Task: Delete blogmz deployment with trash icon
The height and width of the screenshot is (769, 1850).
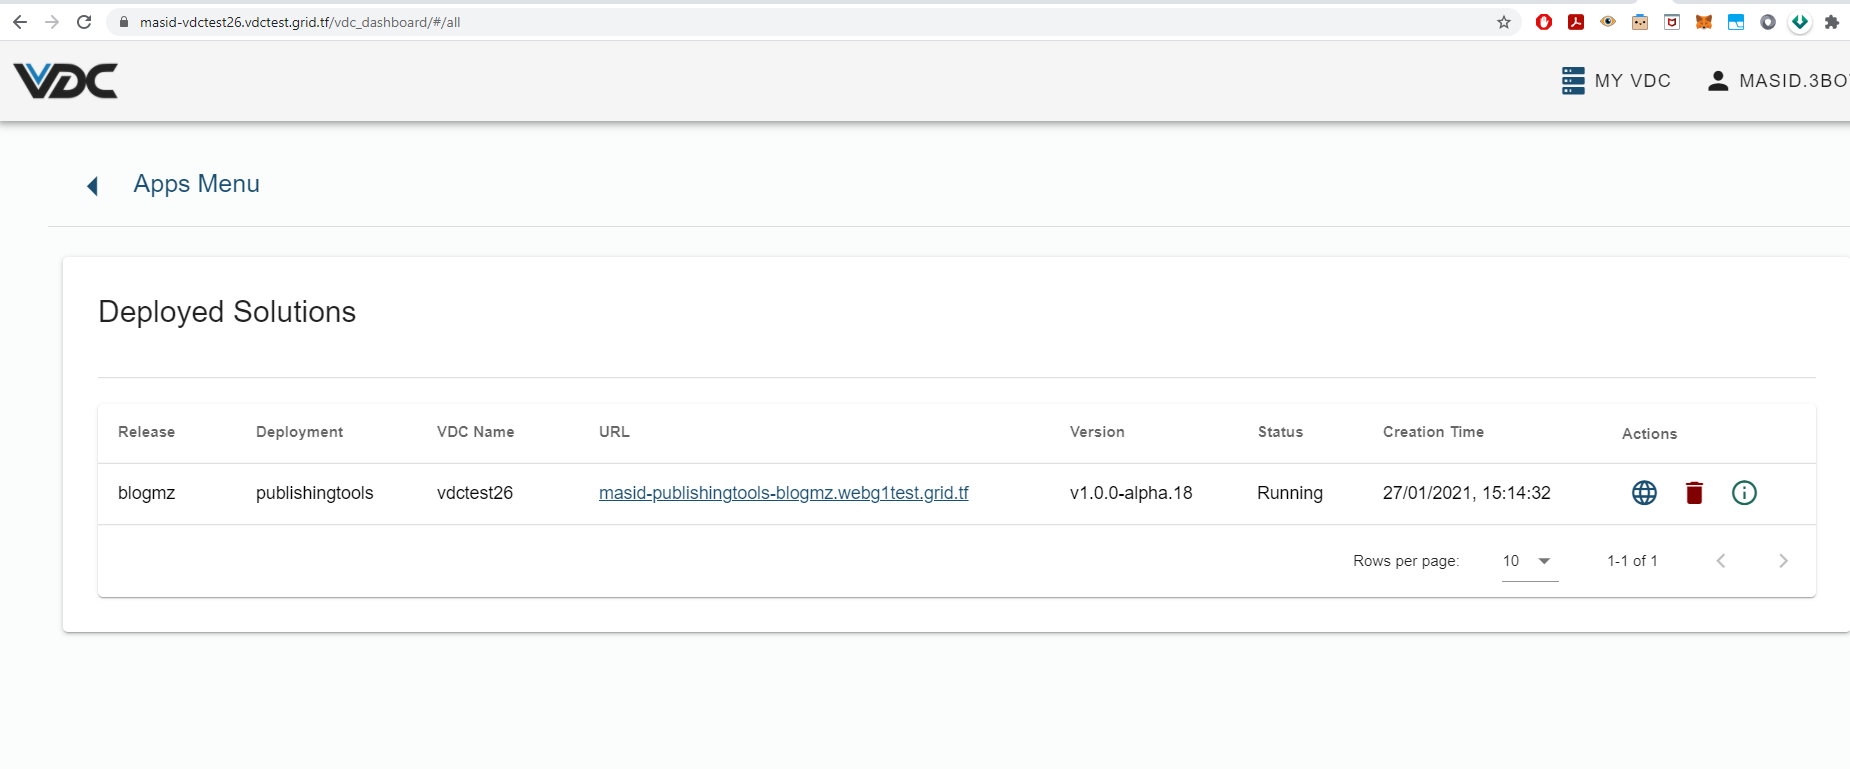Action: coord(1694,493)
